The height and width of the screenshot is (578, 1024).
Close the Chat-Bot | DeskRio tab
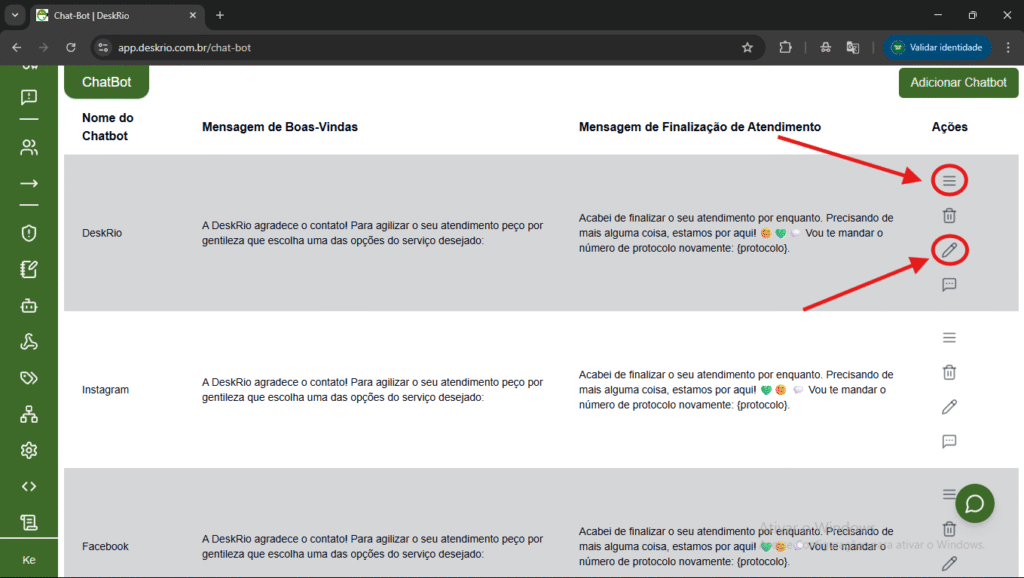click(x=193, y=15)
